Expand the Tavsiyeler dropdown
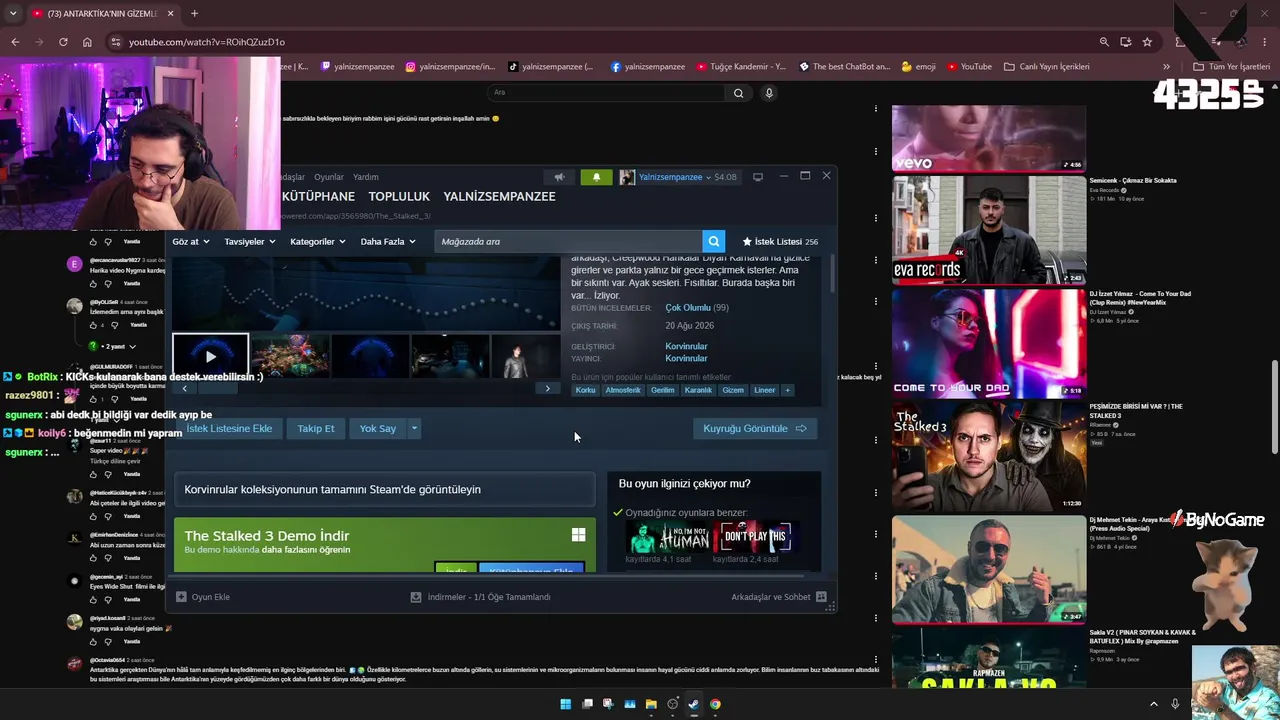This screenshot has width=1280, height=720. (x=250, y=241)
